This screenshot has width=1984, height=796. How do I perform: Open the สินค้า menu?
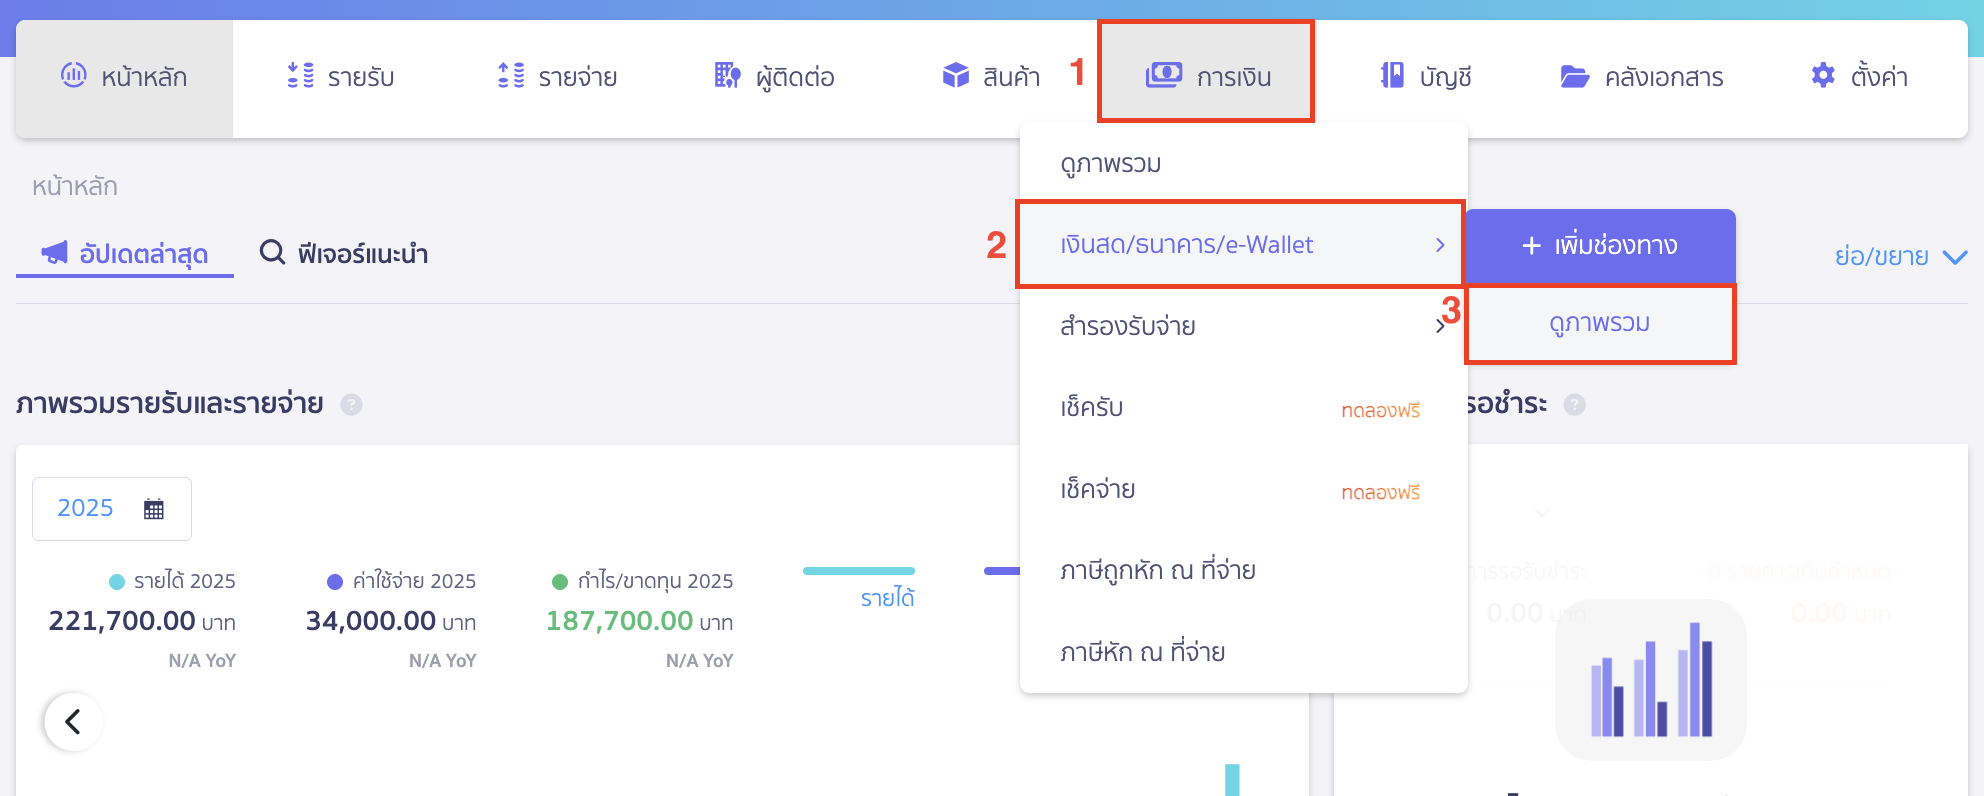pyautogui.click(x=991, y=77)
